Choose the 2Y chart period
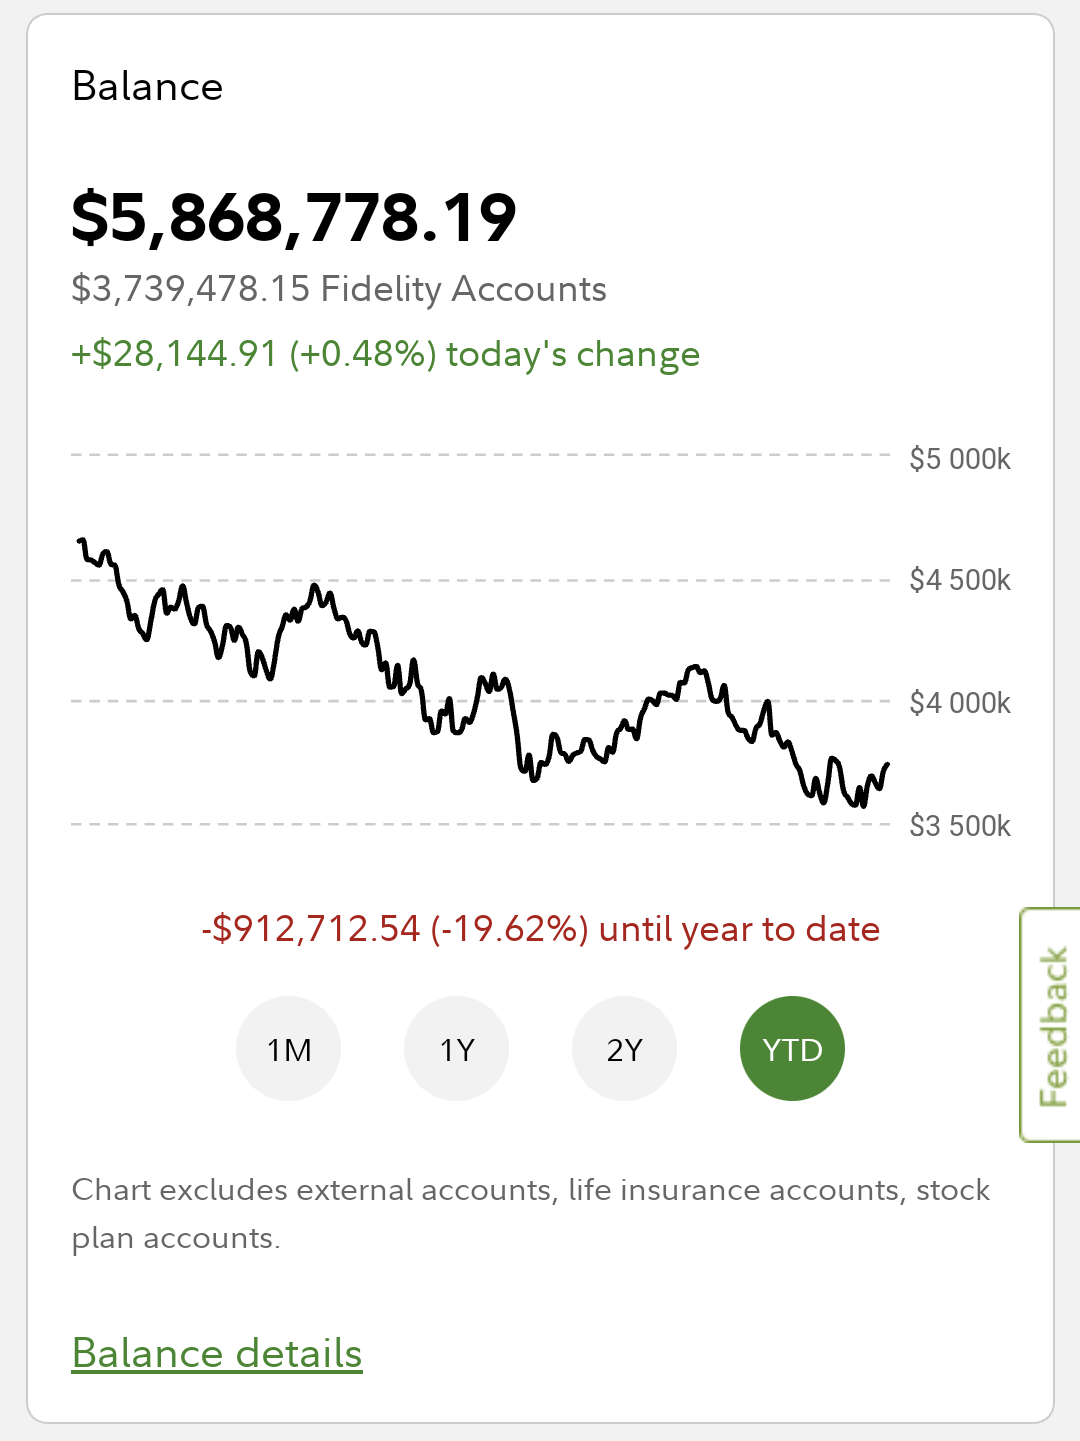This screenshot has height=1441, width=1080. (624, 1049)
